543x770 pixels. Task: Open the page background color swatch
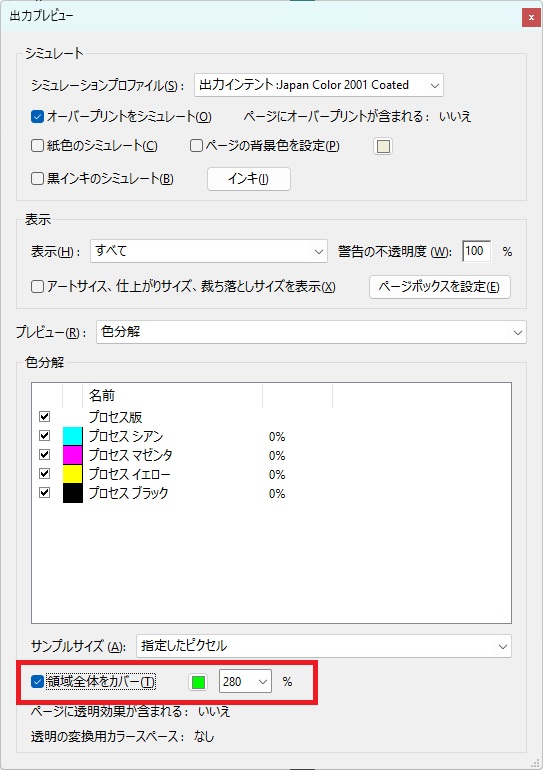click(383, 146)
